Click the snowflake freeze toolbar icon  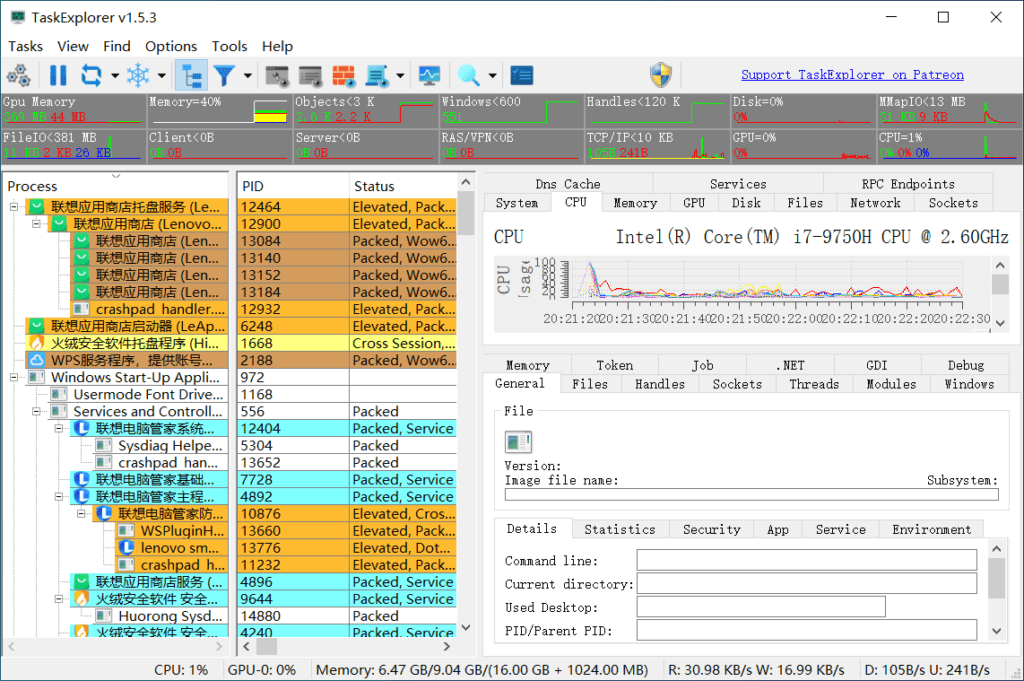point(138,76)
